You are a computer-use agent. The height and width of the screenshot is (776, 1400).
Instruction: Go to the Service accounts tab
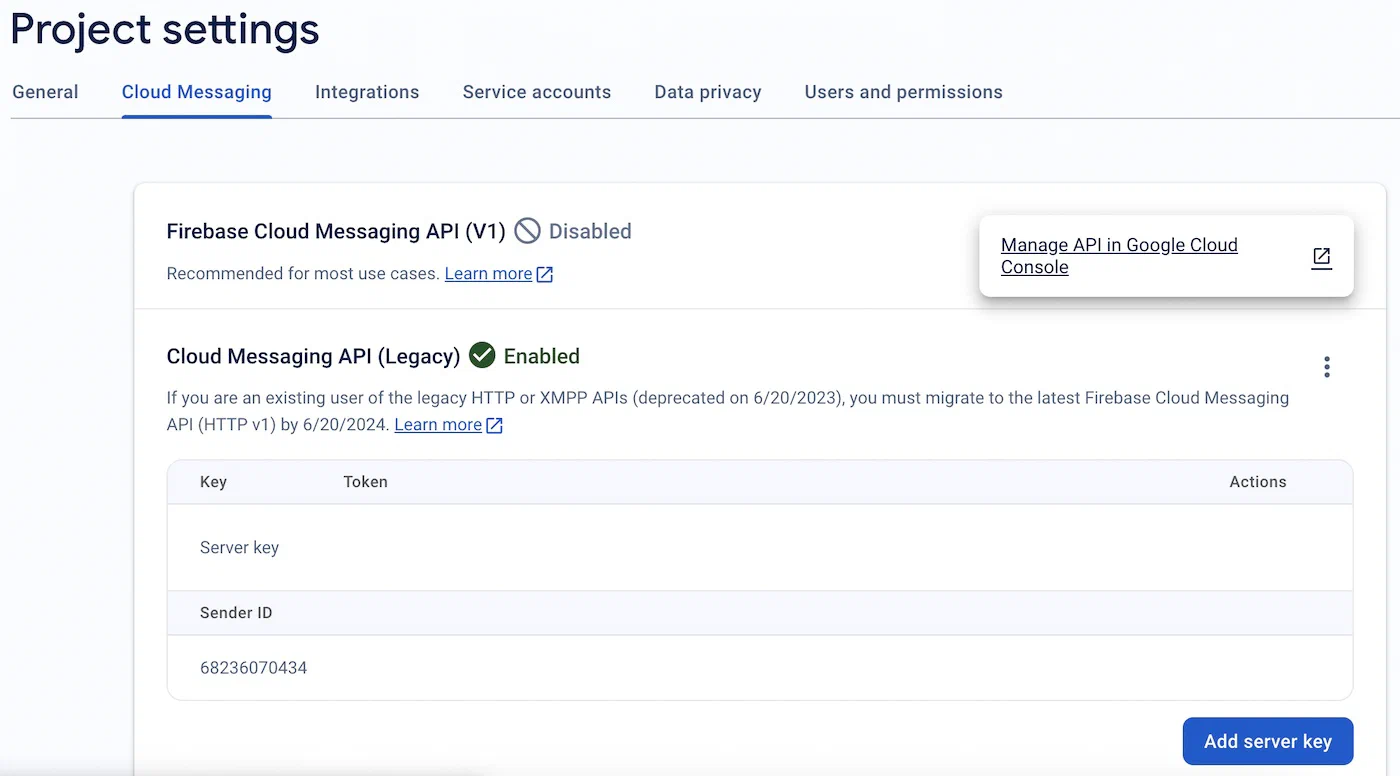[536, 92]
